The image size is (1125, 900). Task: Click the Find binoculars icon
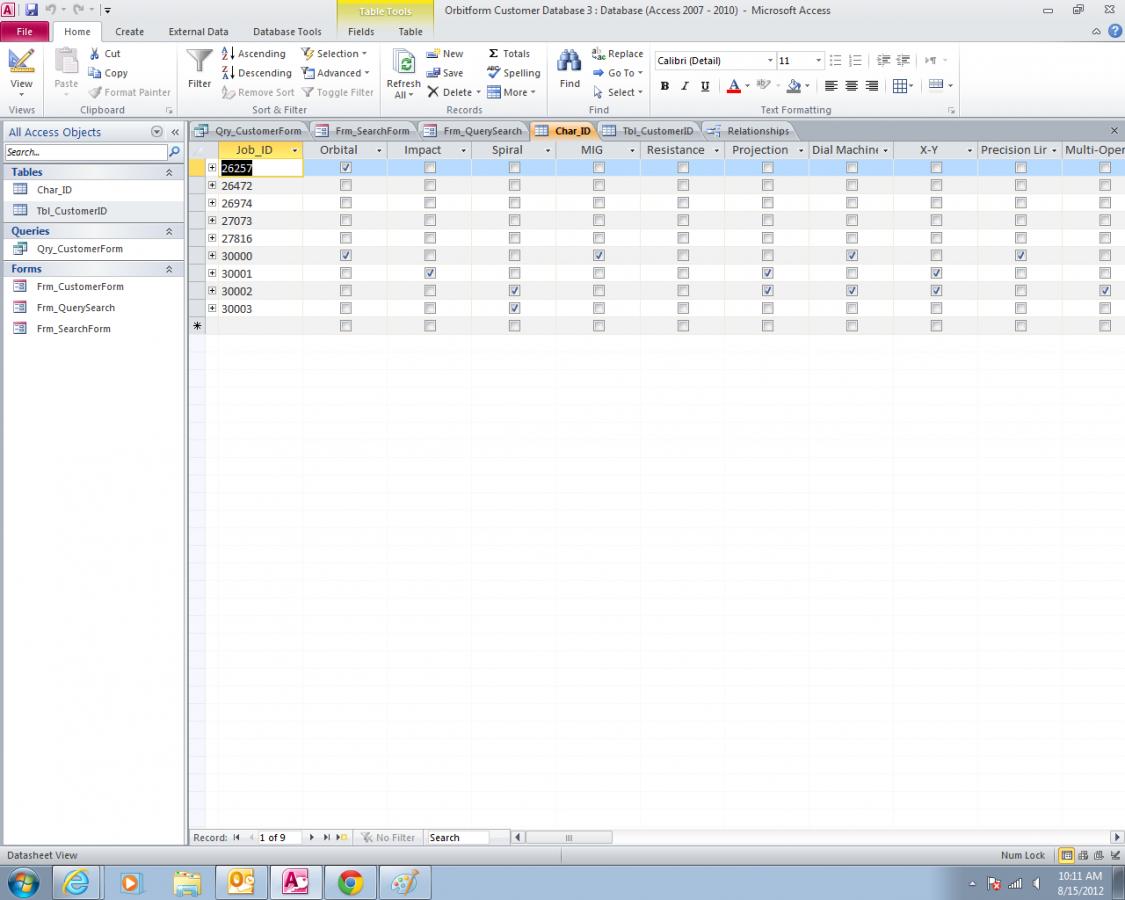coord(569,62)
